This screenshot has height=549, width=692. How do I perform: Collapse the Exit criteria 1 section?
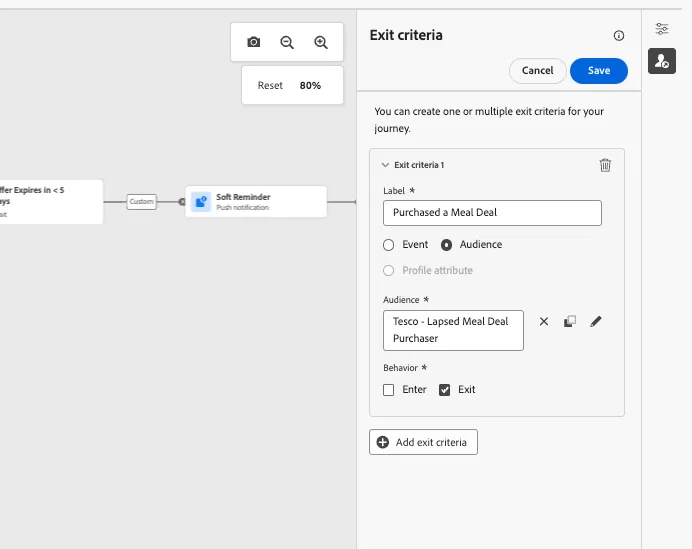click(x=385, y=165)
